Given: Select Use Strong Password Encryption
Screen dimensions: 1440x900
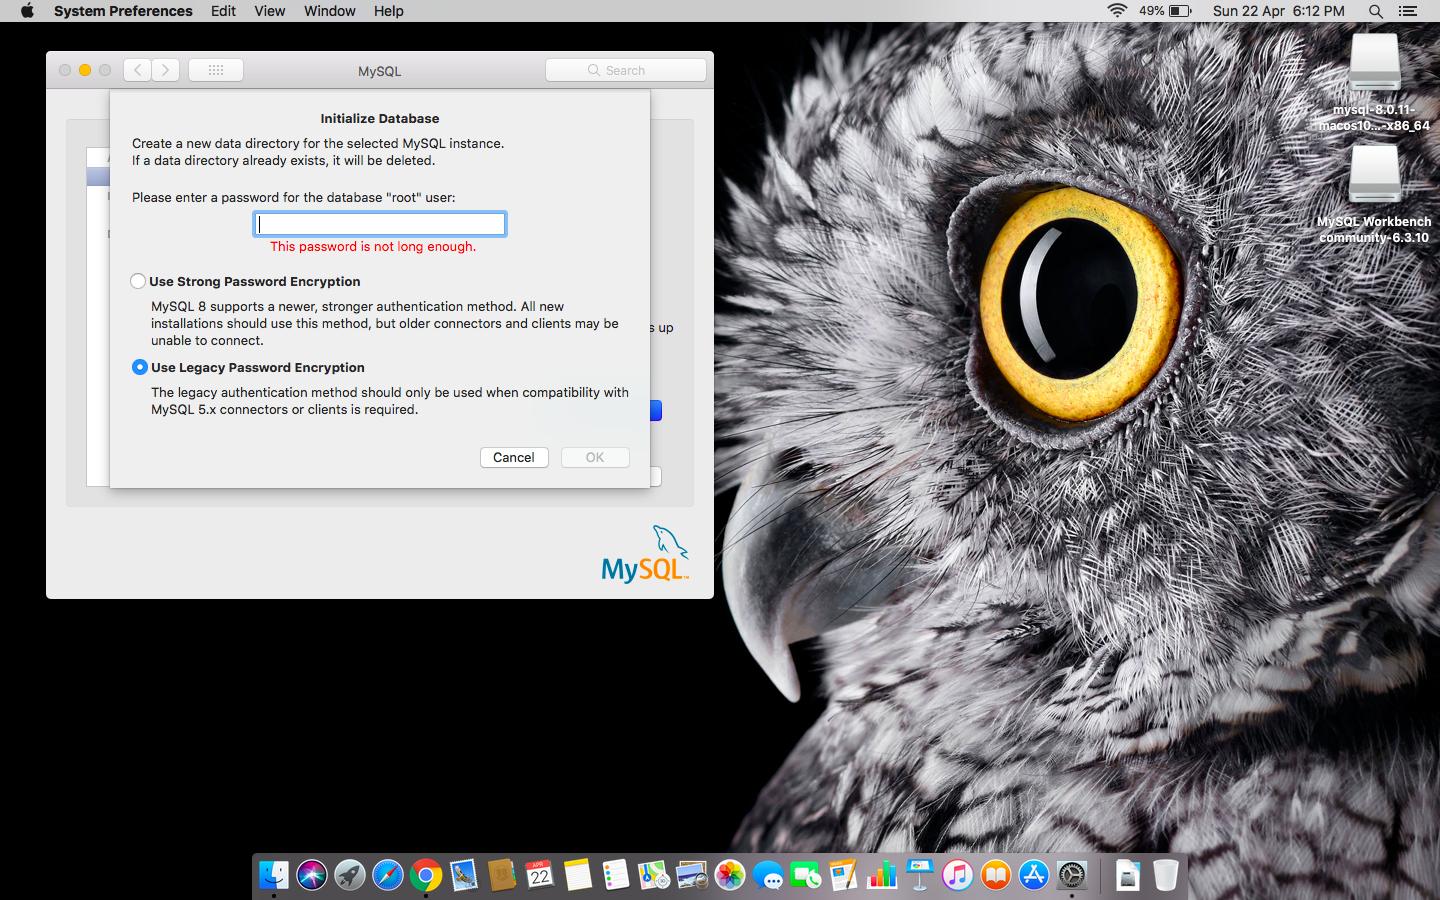Looking at the screenshot, I should click(x=139, y=282).
